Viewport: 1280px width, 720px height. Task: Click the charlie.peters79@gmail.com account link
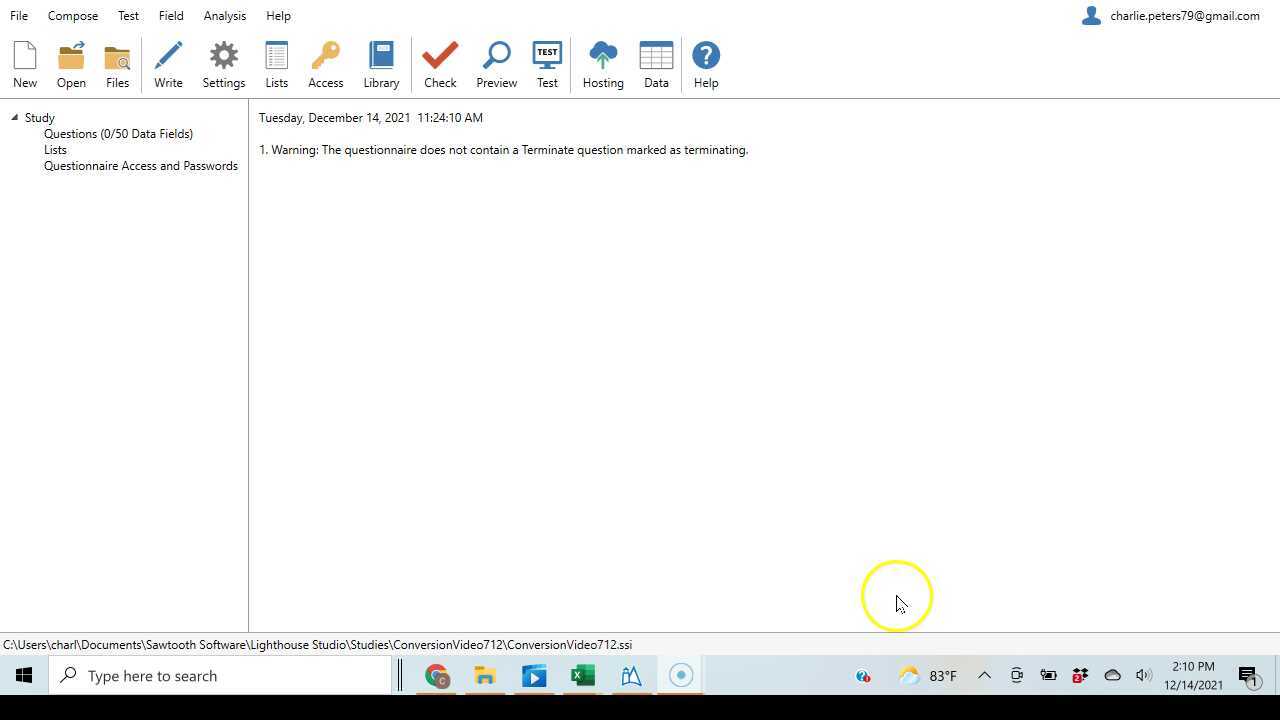click(x=1184, y=15)
